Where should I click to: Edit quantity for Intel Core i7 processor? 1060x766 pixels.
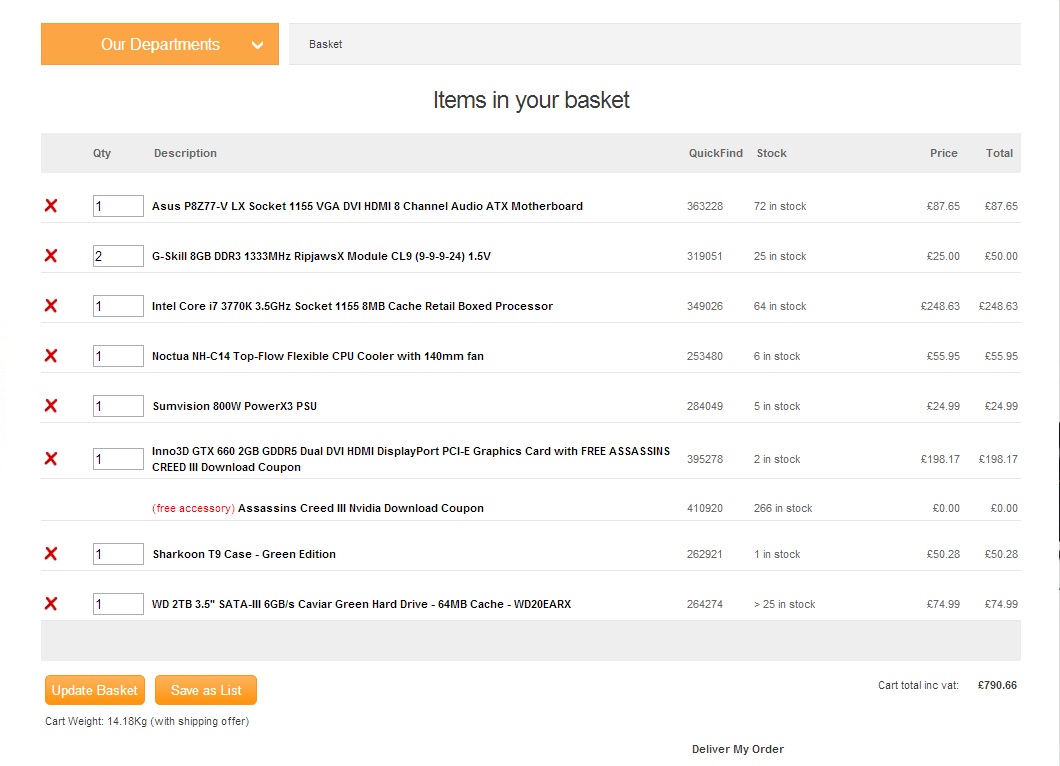coord(118,306)
